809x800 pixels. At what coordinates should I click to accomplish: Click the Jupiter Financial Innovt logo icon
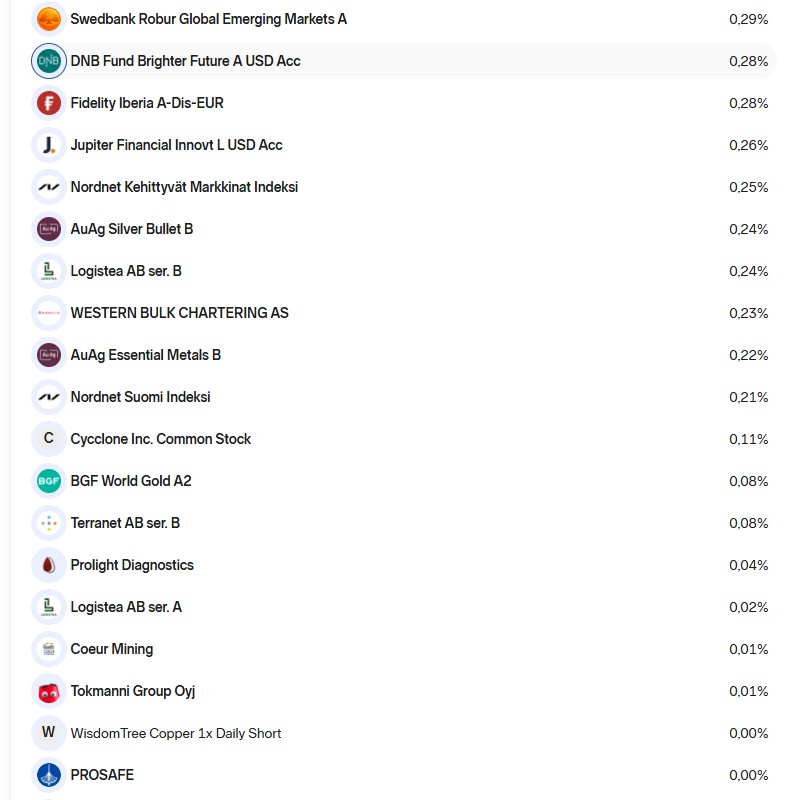point(48,145)
